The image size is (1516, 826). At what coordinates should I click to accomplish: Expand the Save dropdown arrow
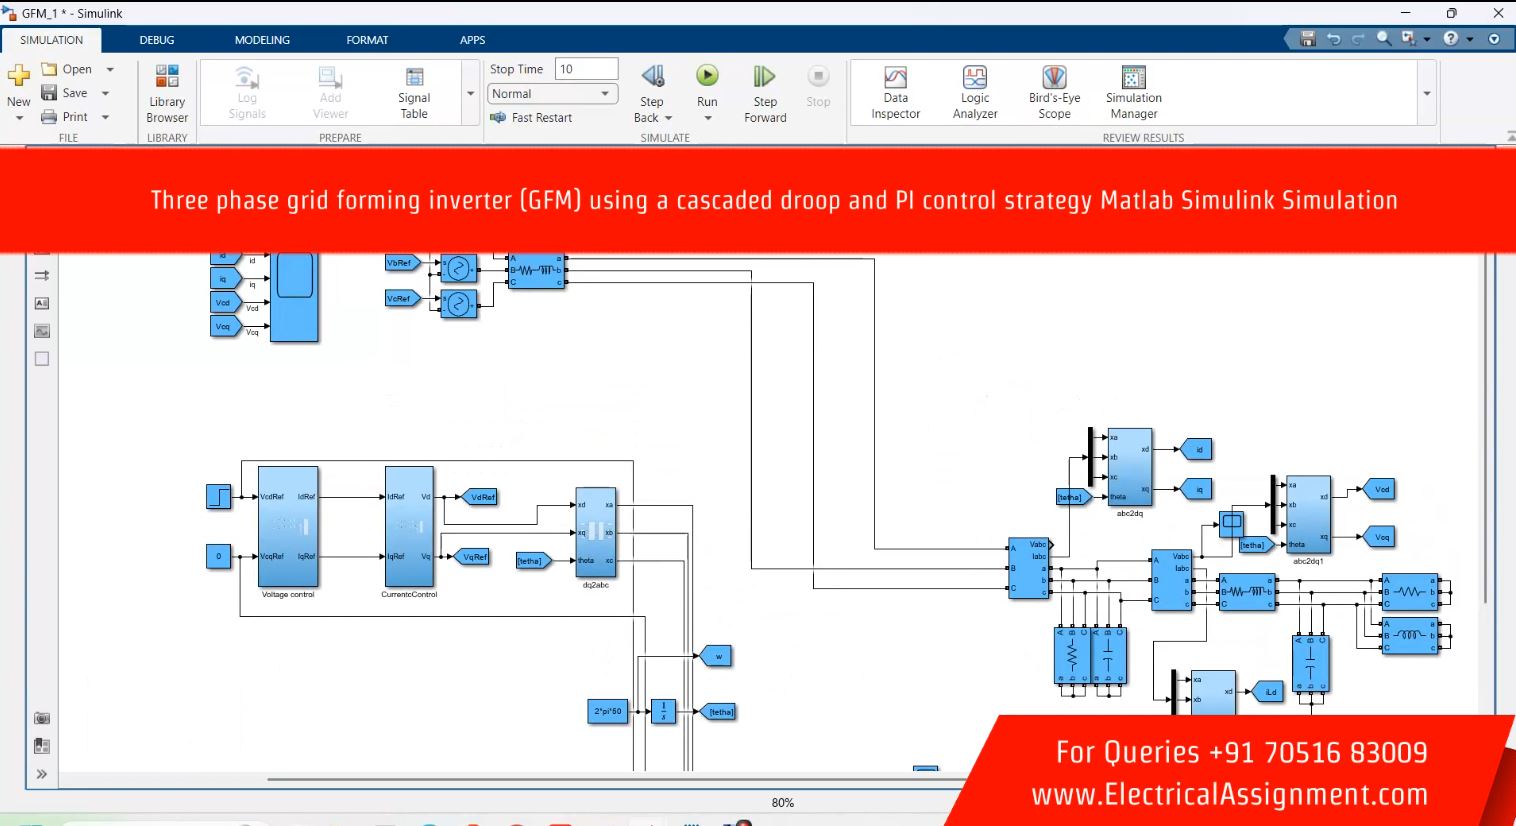pos(105,93)
